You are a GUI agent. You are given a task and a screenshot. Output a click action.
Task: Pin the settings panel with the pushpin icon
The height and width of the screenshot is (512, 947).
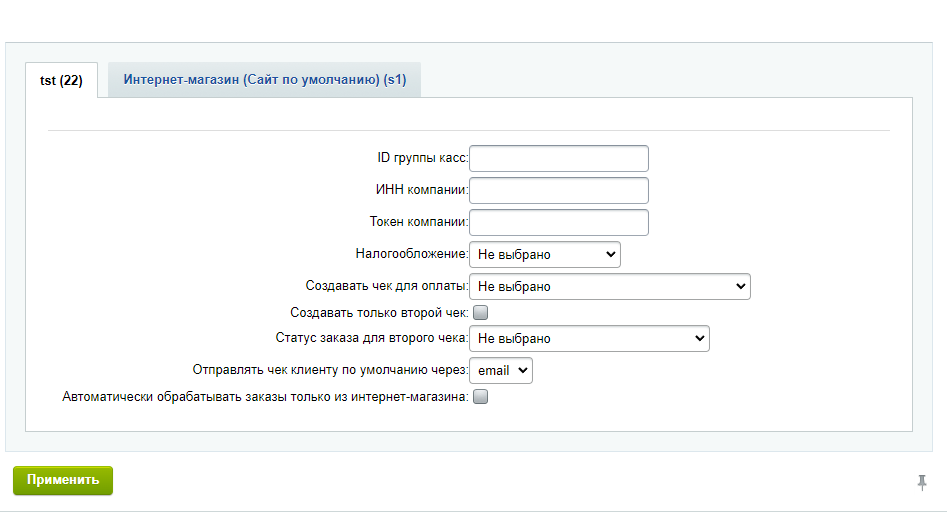922,483
